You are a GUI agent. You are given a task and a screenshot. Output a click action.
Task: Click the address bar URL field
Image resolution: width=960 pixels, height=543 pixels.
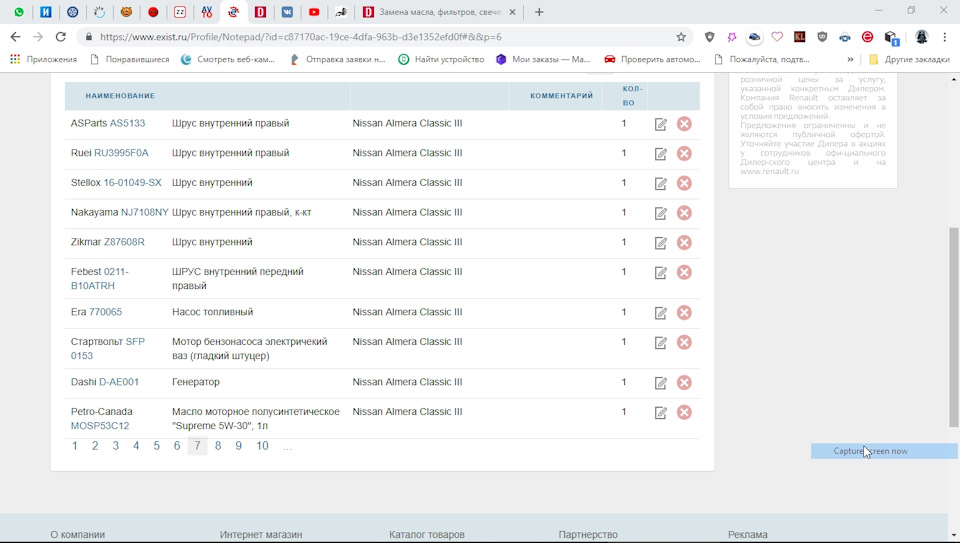[x=386, y=37]
